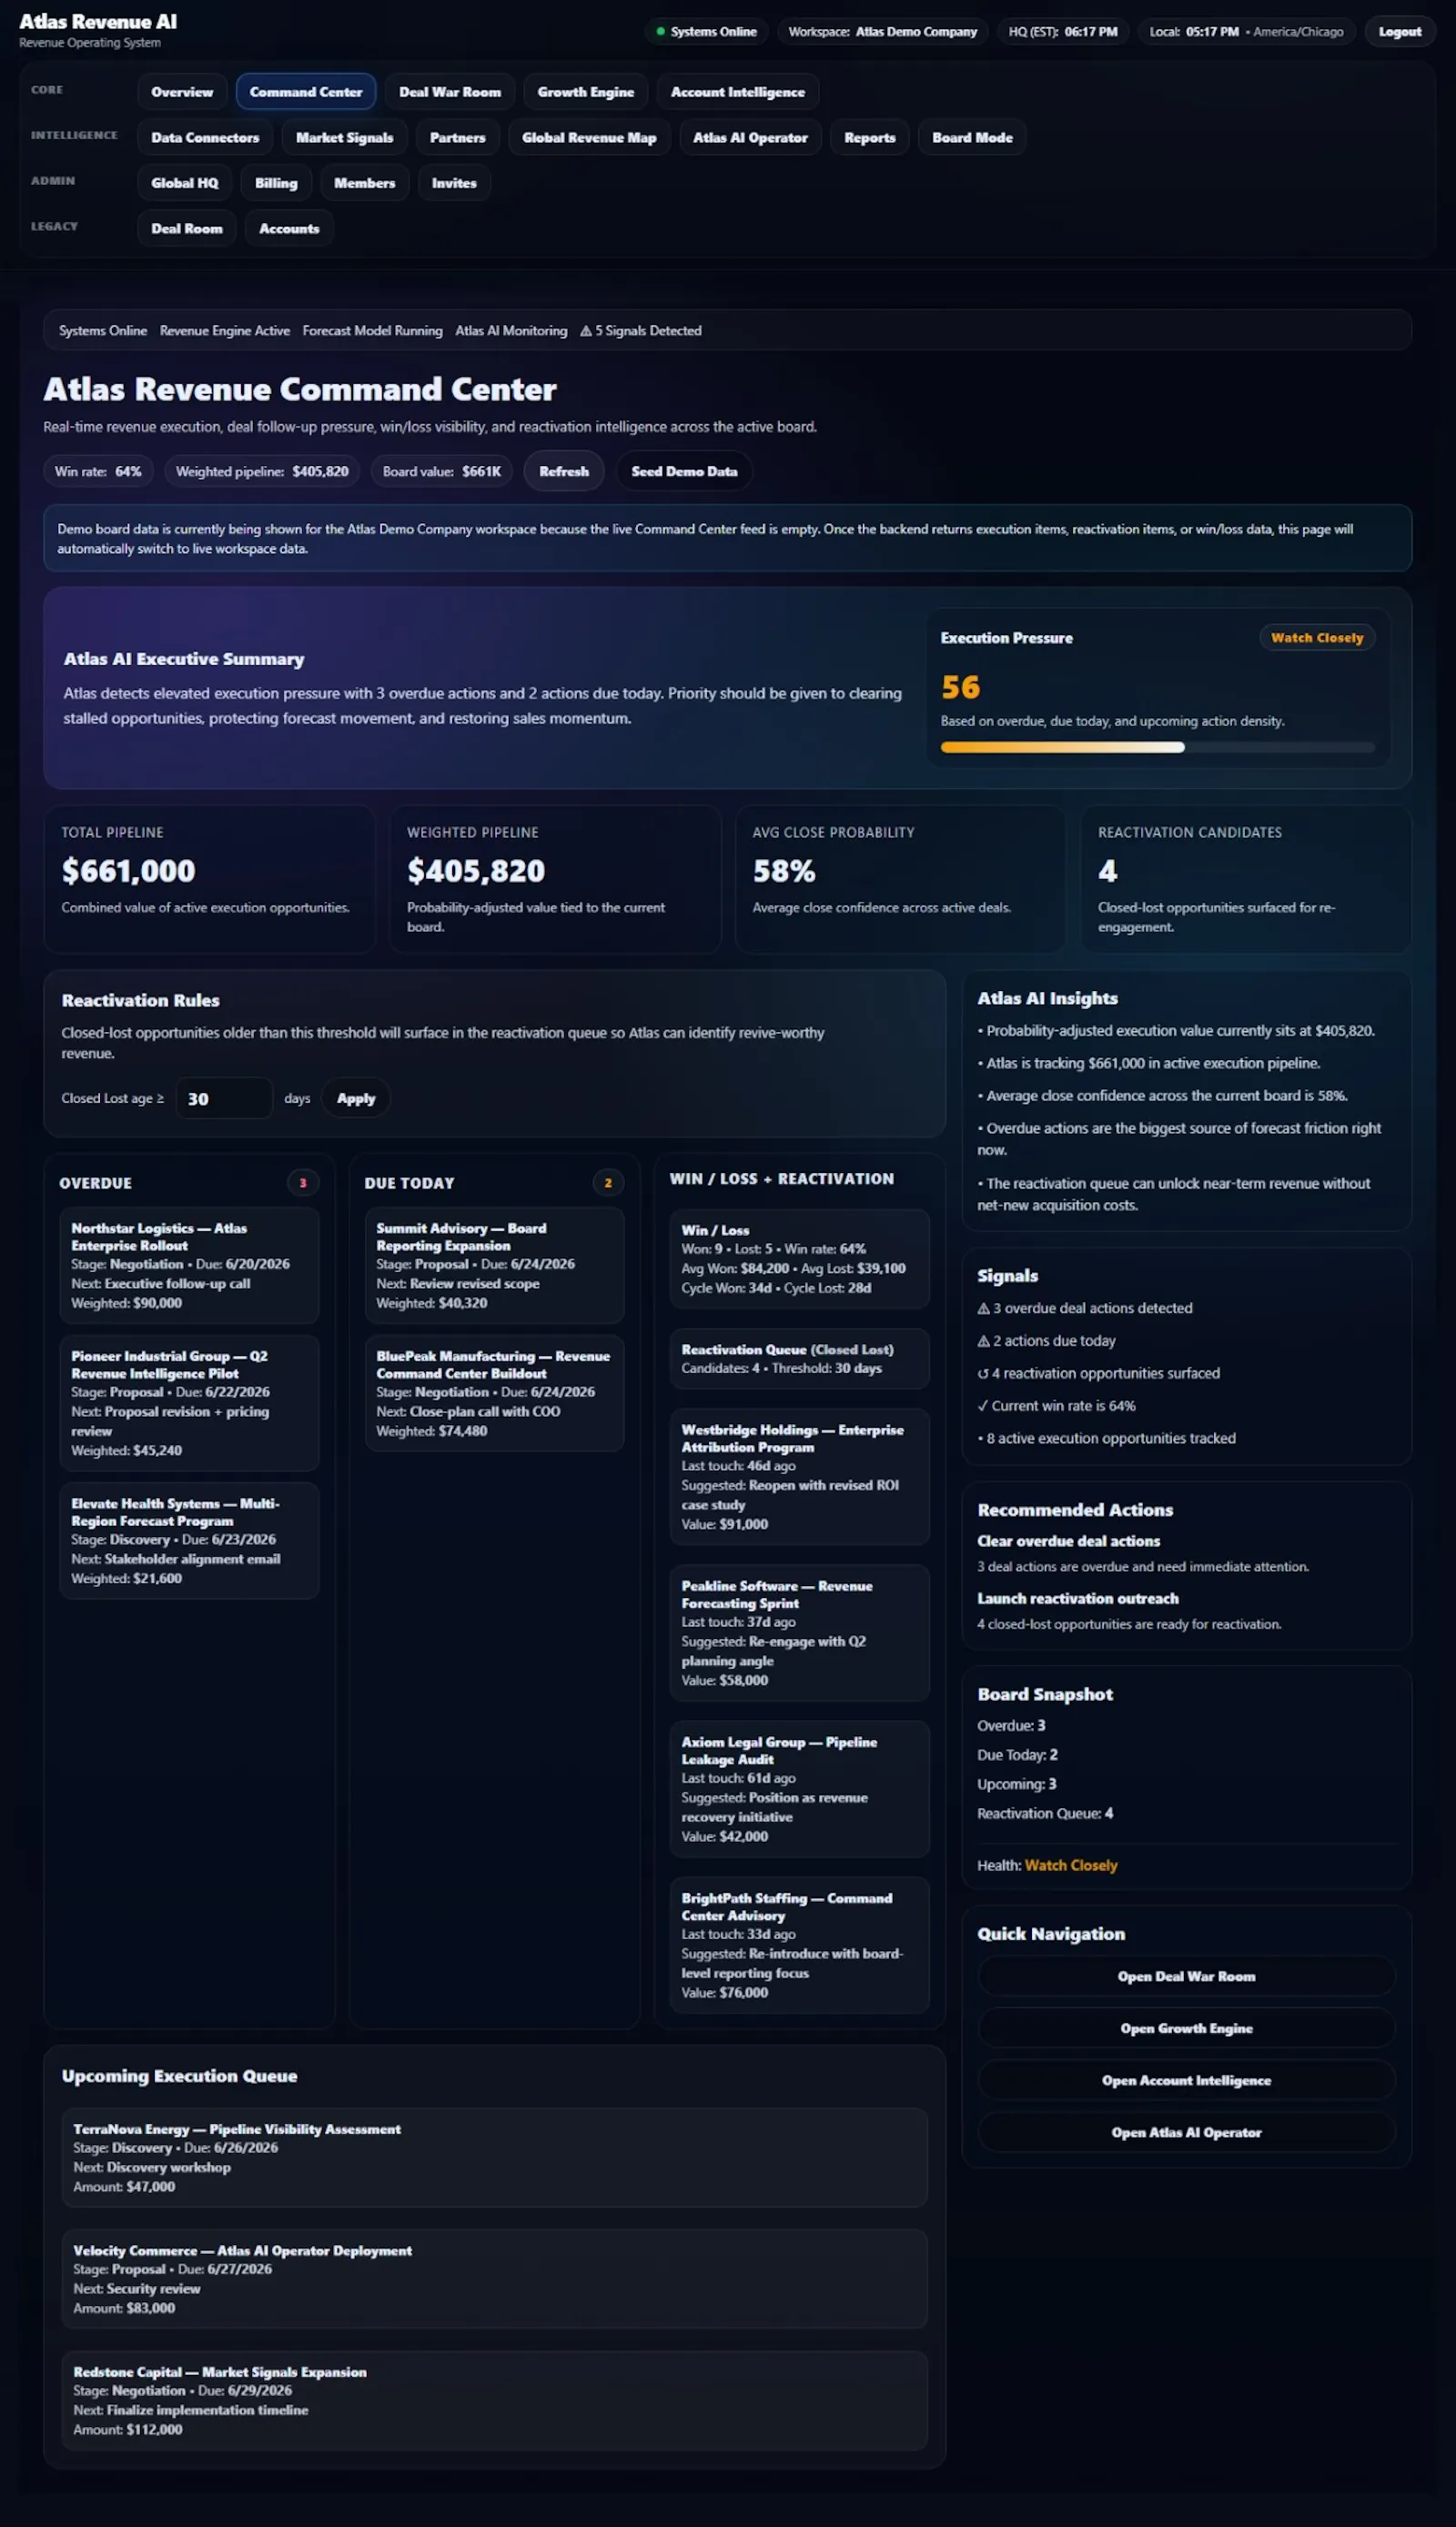Click Open Atlas AI Operator quick navigation
The image size is (1456, 2527).
pyautogui.click(x=1186, y=2132)
